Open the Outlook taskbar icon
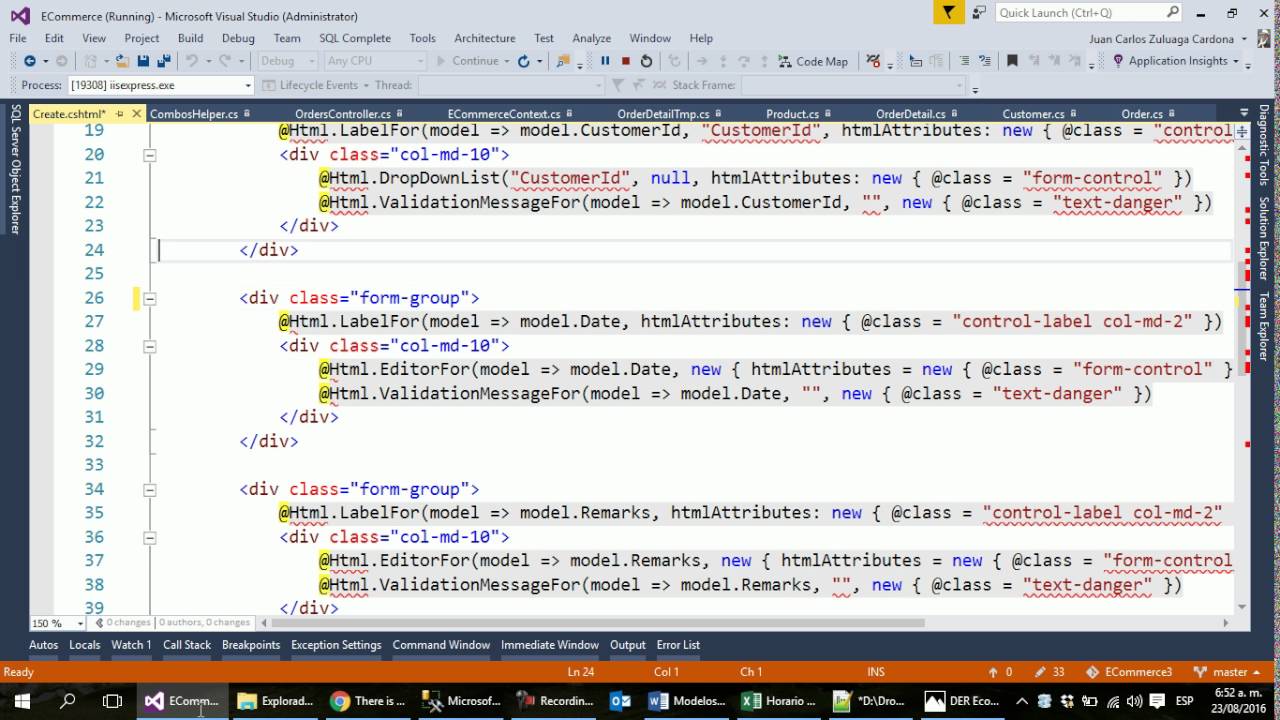 [620, 700]
